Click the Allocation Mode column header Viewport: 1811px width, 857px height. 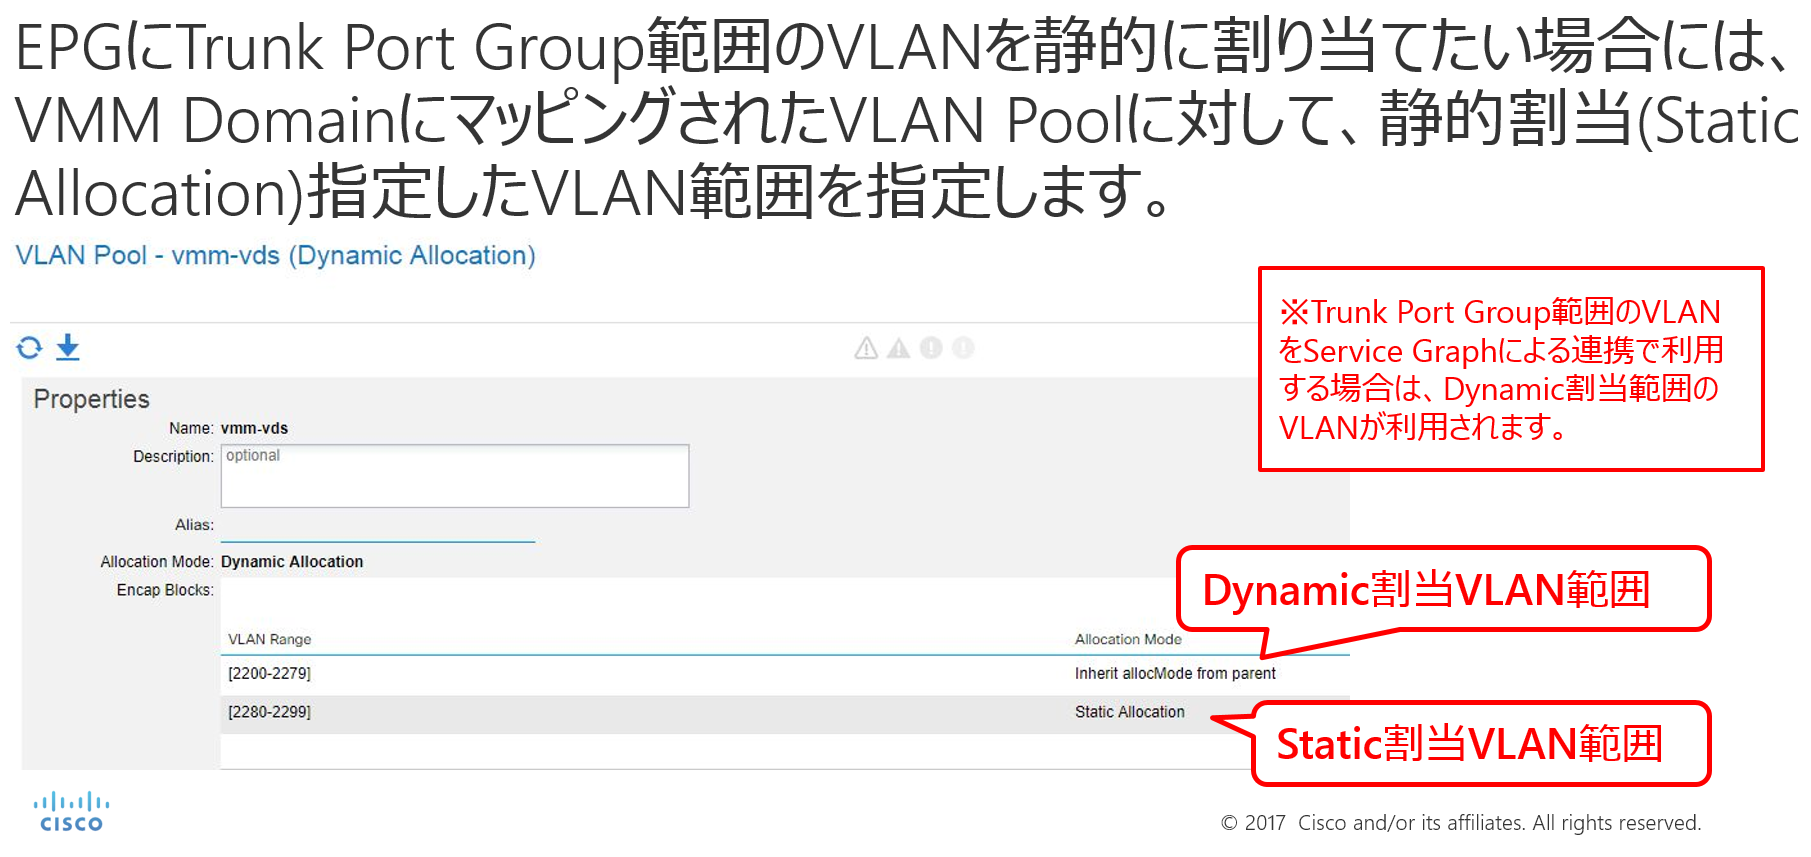1128,639
